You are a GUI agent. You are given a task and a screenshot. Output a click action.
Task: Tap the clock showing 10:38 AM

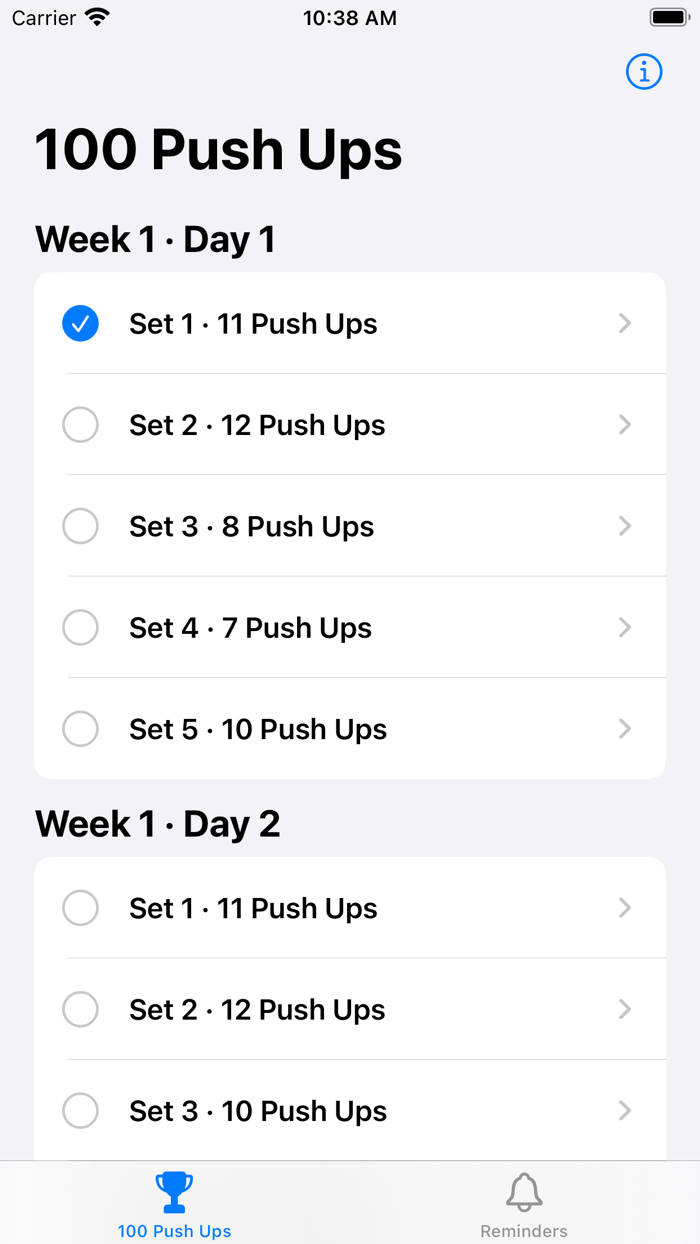(x=350, y=17)
